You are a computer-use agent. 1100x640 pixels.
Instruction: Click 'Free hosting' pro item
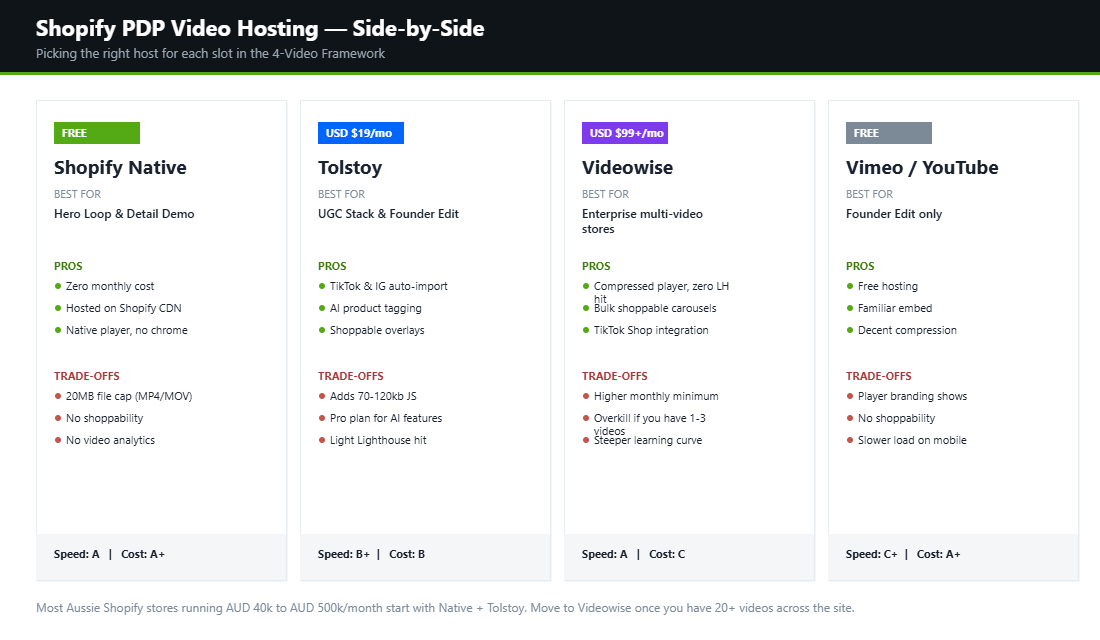pos(887,286)
